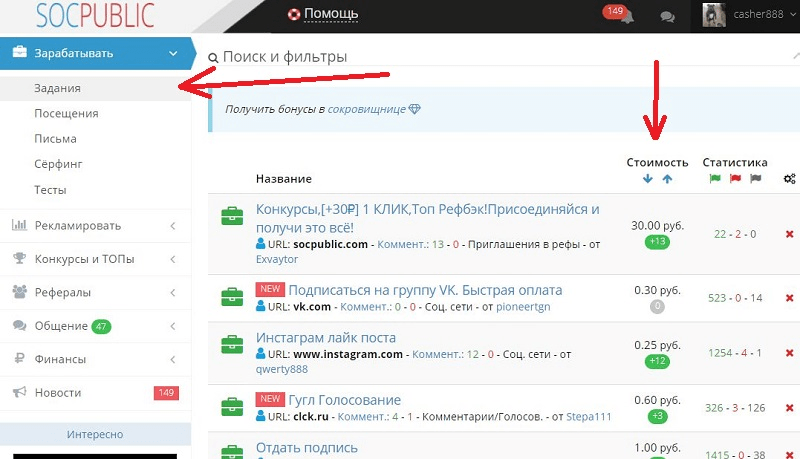Open the Отдать подпись task
The image size is (800, 459).
point(307,448)
